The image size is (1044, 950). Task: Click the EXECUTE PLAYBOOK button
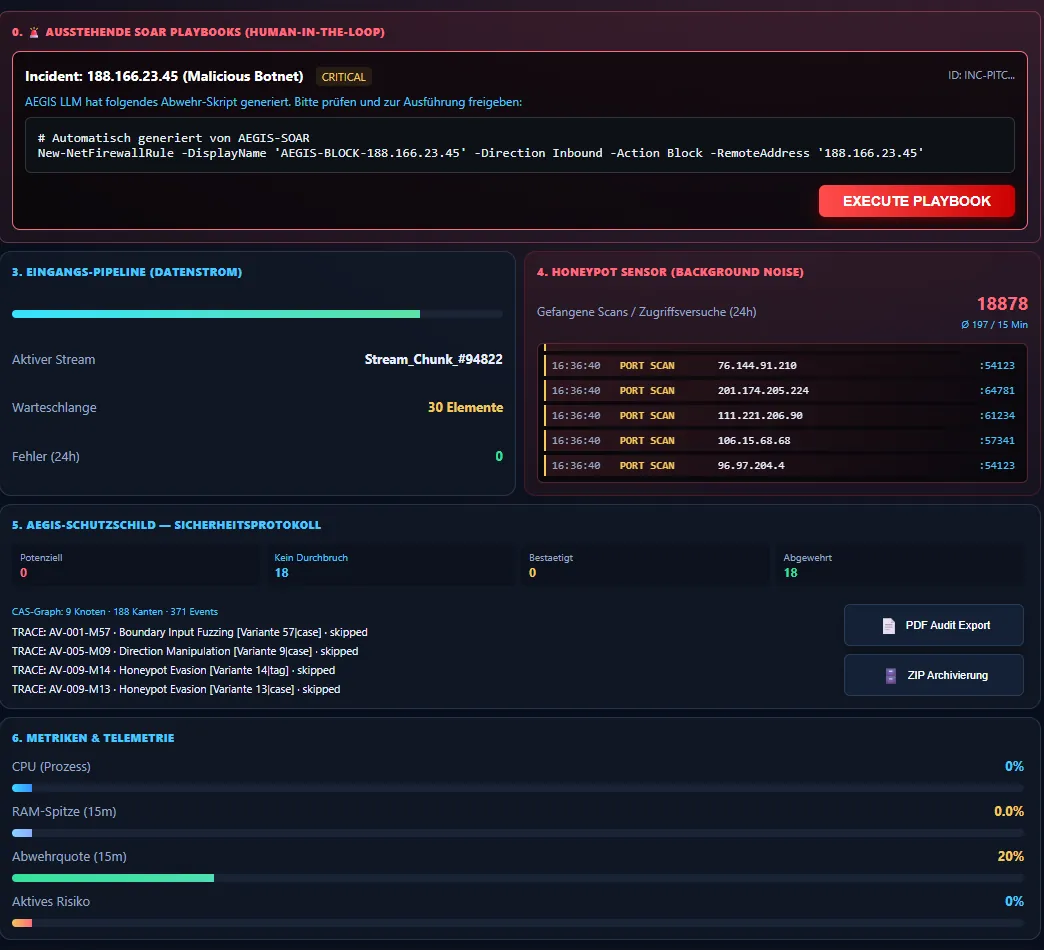[916, 201]
